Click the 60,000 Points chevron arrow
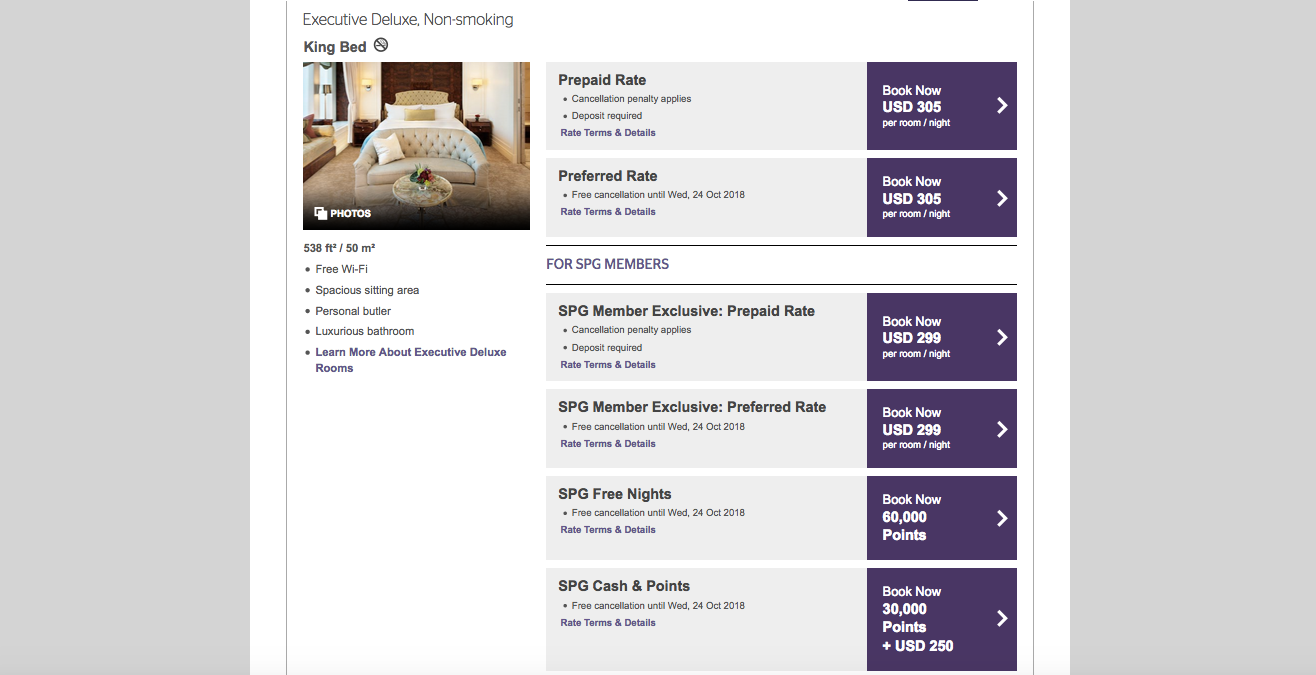The width and height of the screenshot is (1316, 675). (1002, 518)
